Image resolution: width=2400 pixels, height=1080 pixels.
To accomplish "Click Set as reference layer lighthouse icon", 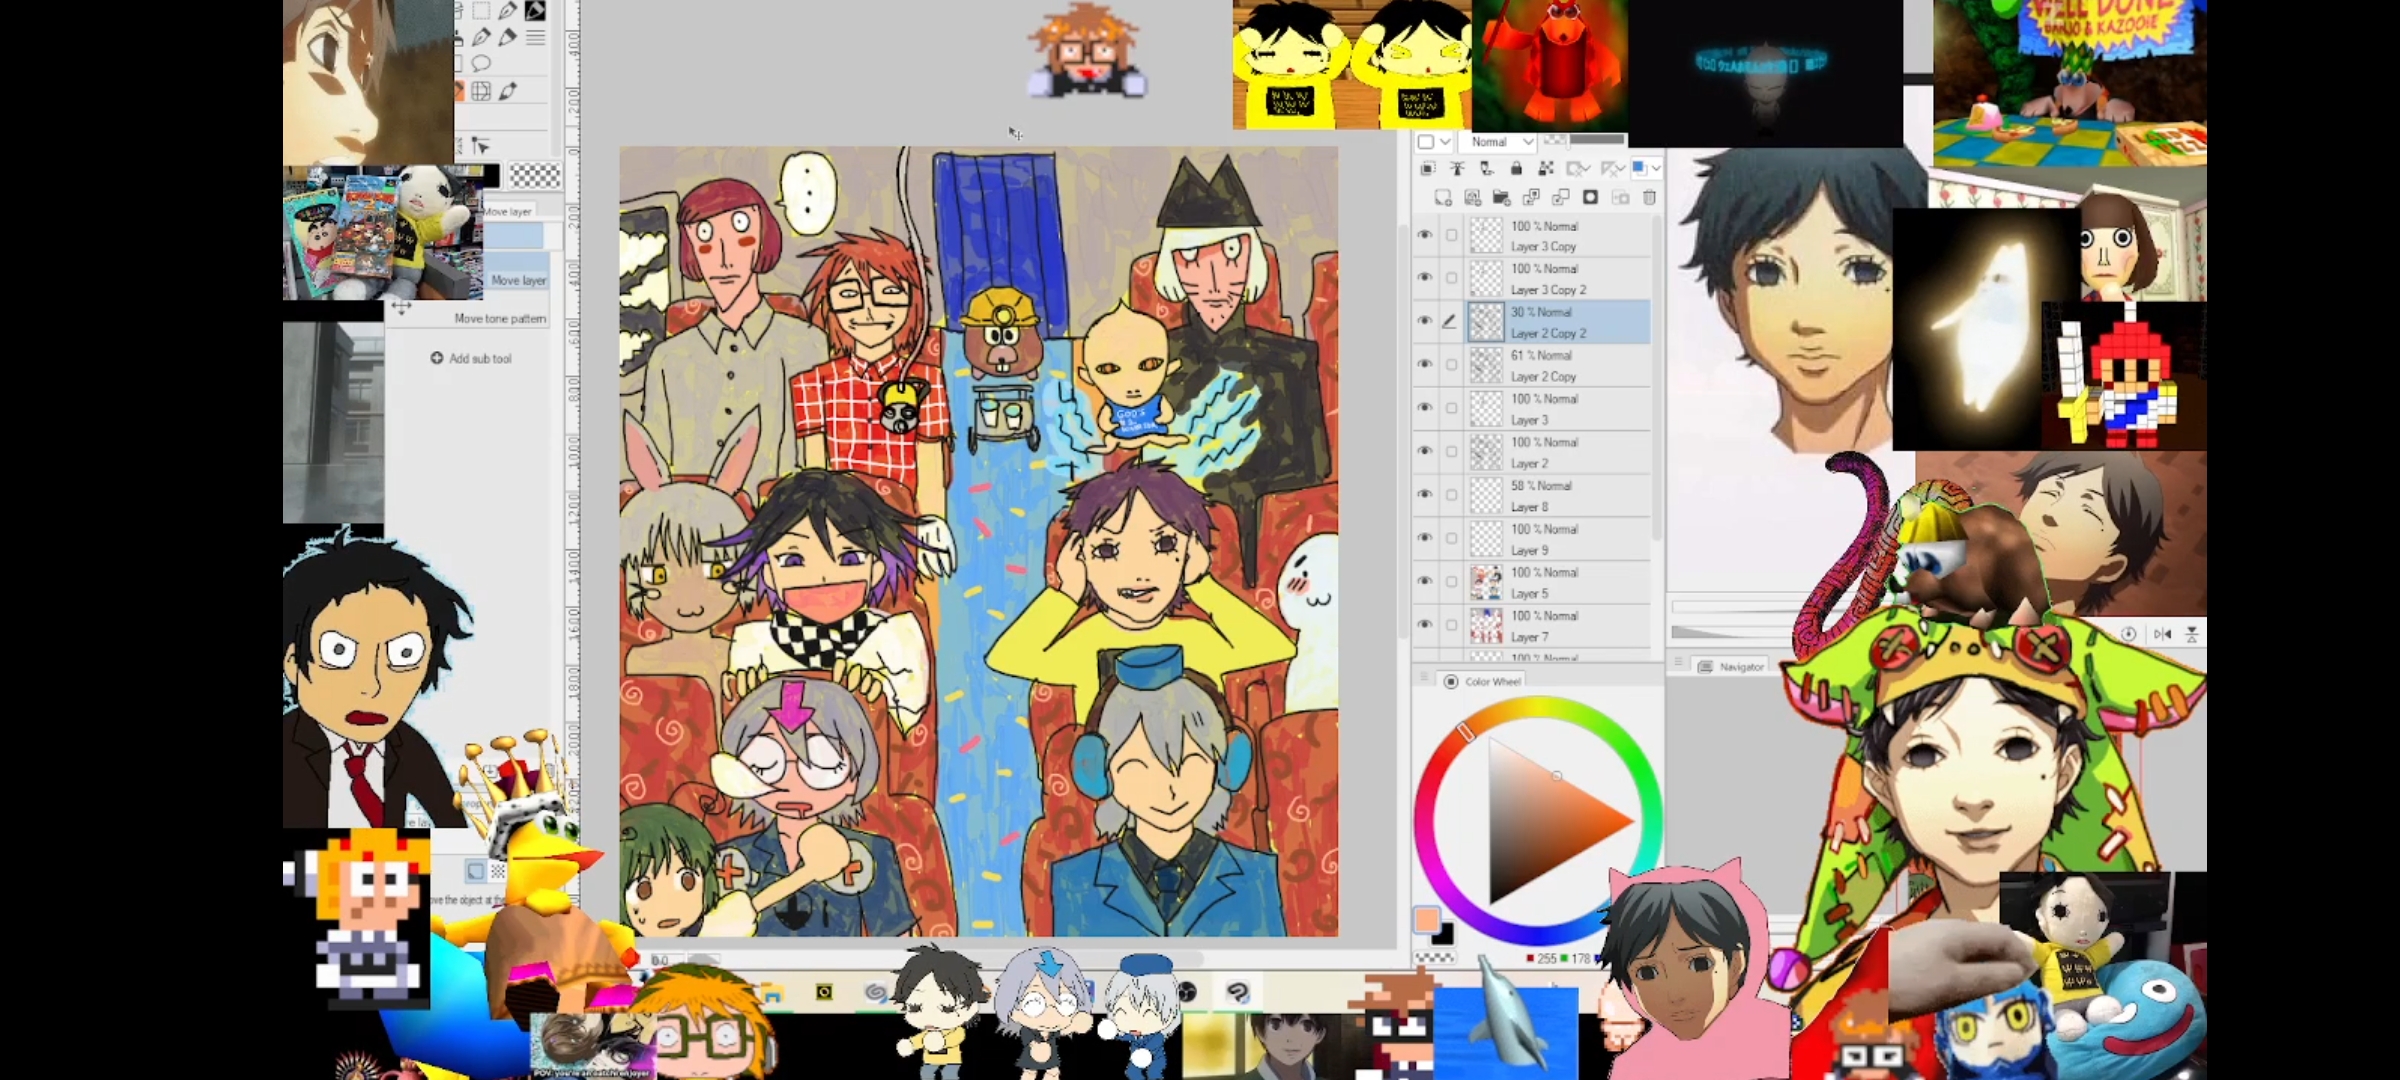I will pyautogui.click(x=1457, y=168).
